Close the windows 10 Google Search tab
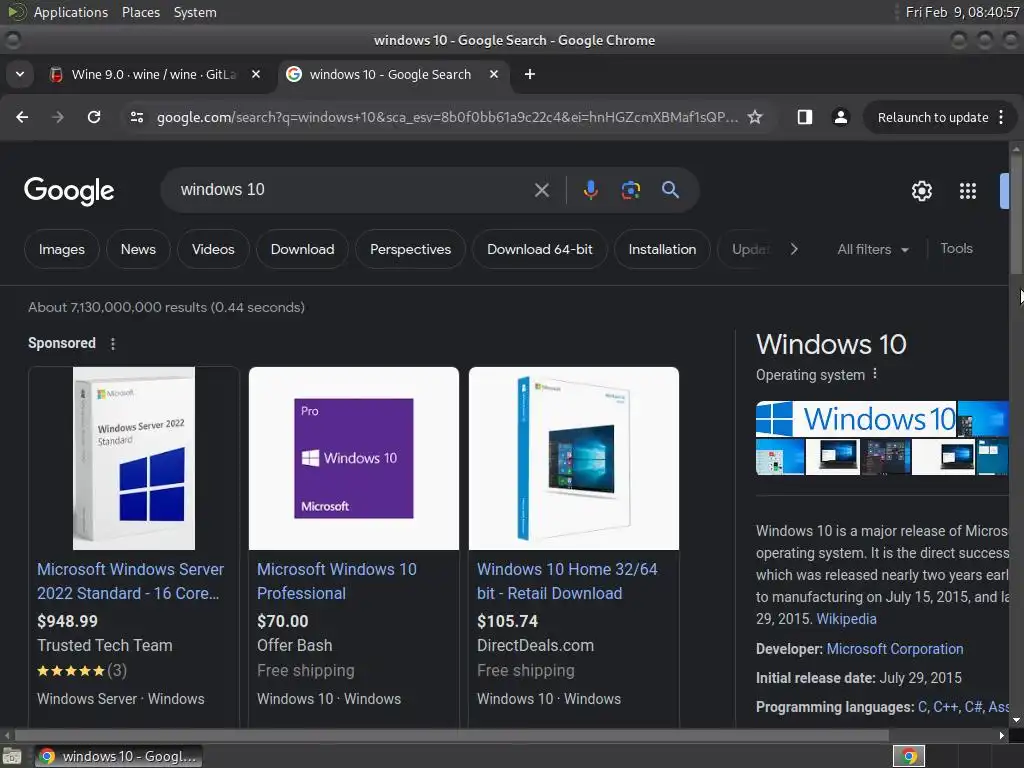 494,74
